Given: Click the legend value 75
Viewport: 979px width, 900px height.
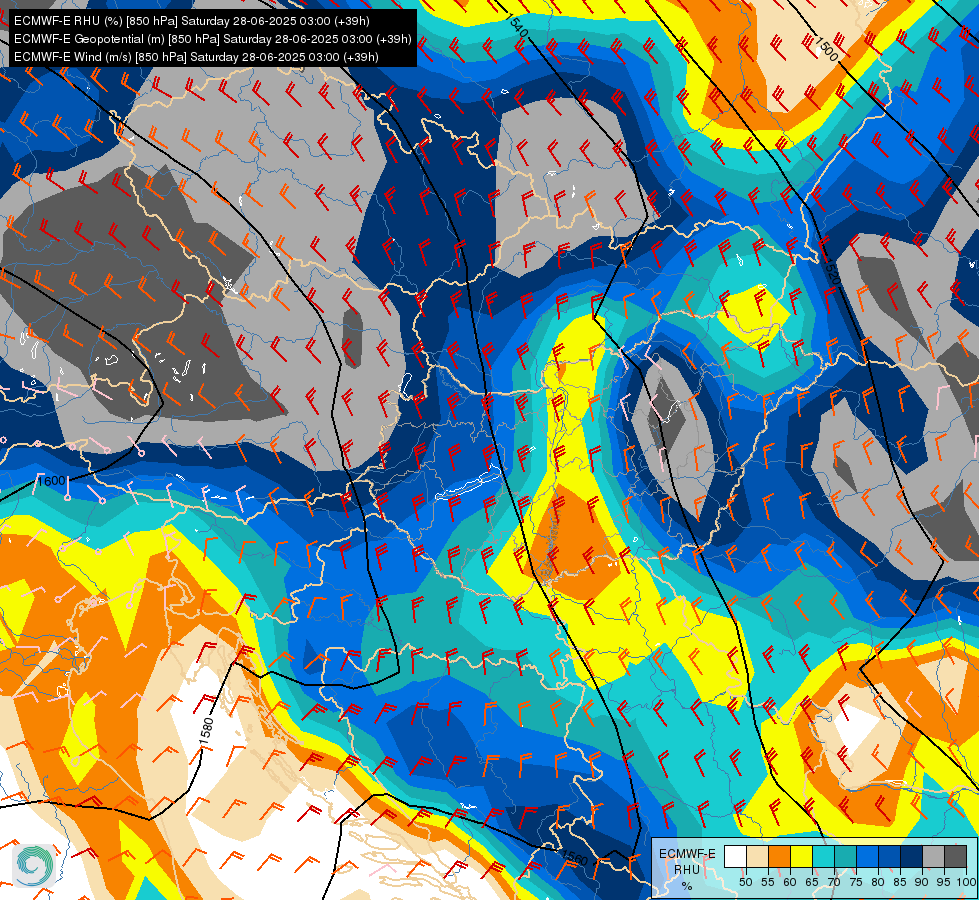Looking at the screenshot, I should [x=856, y=882].
